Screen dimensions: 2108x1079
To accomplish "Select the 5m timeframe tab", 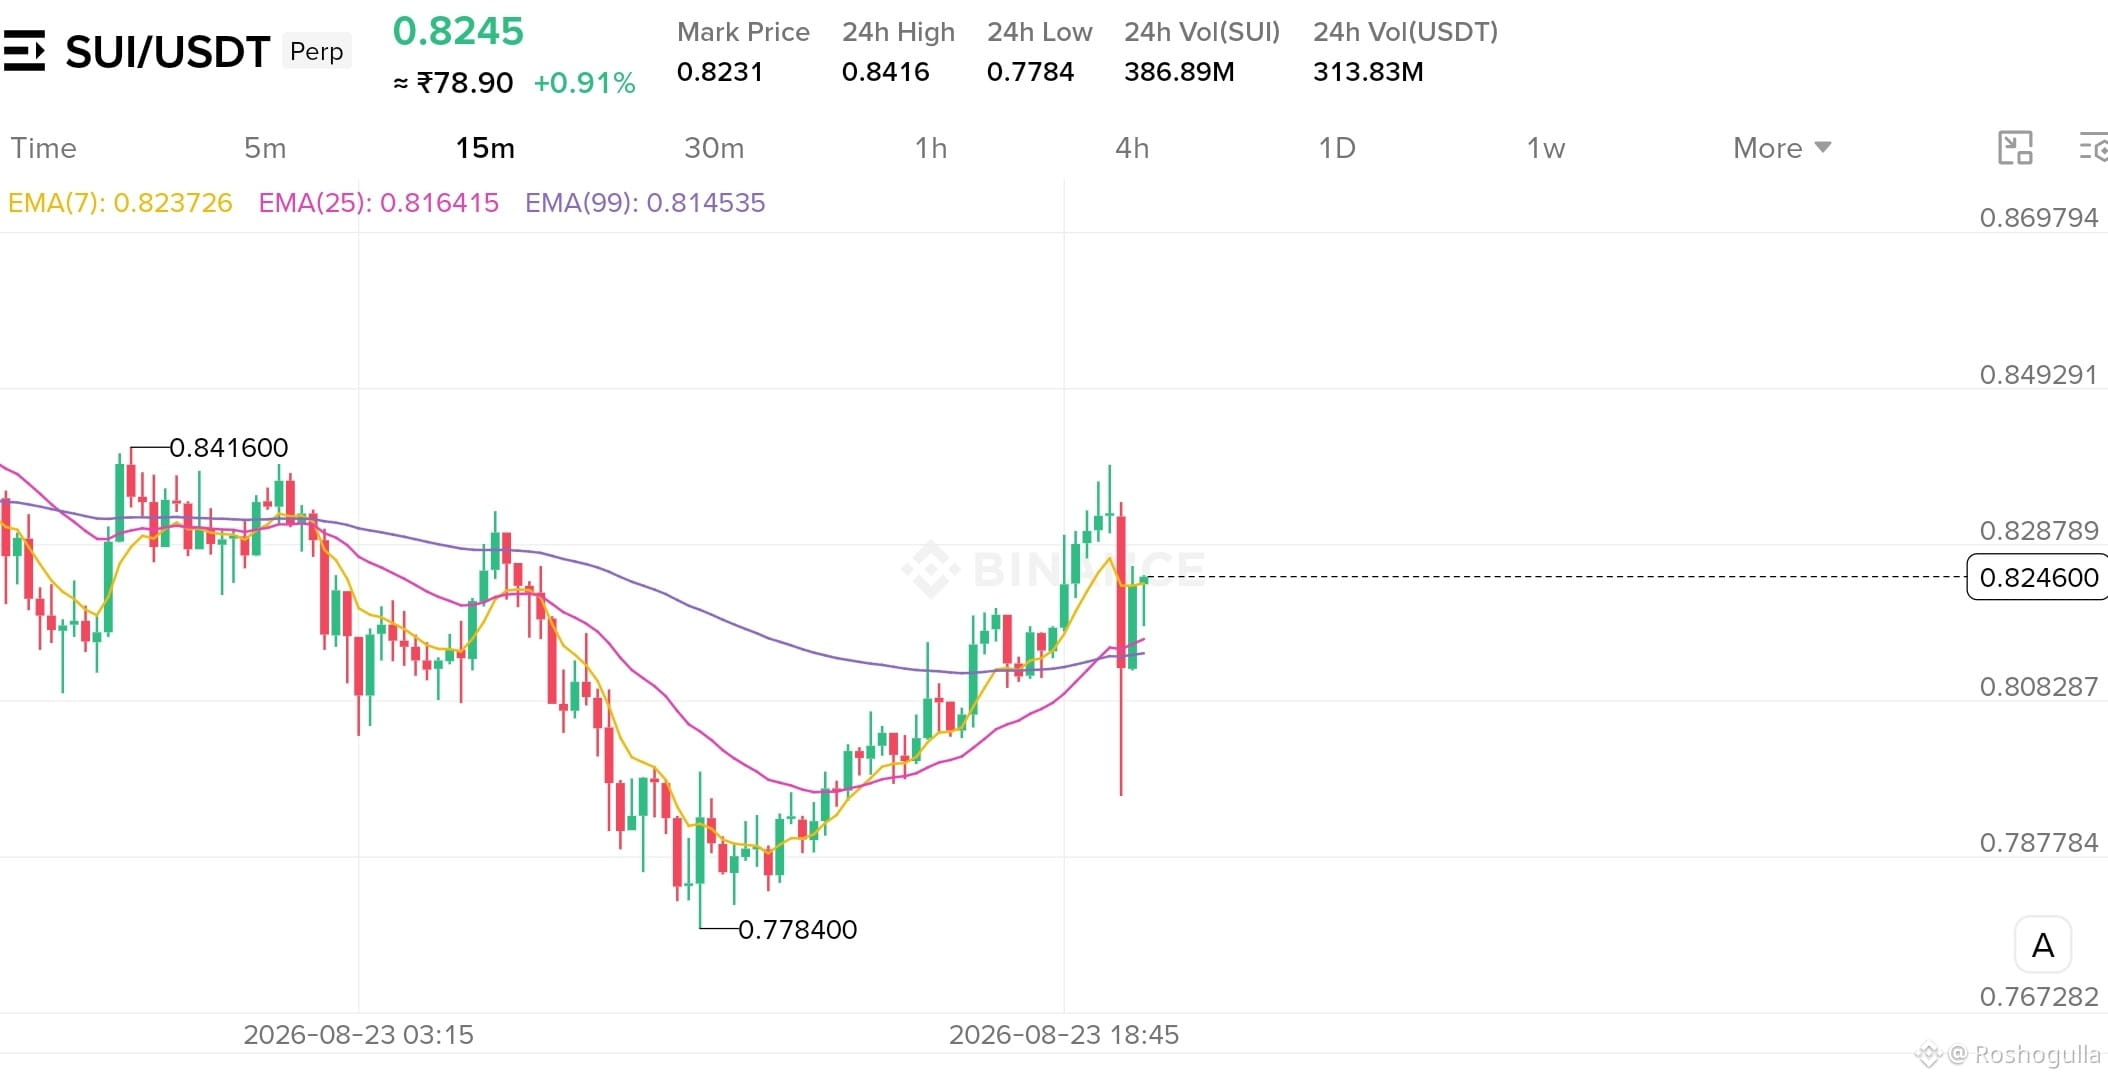I will (x=265, y=148).
